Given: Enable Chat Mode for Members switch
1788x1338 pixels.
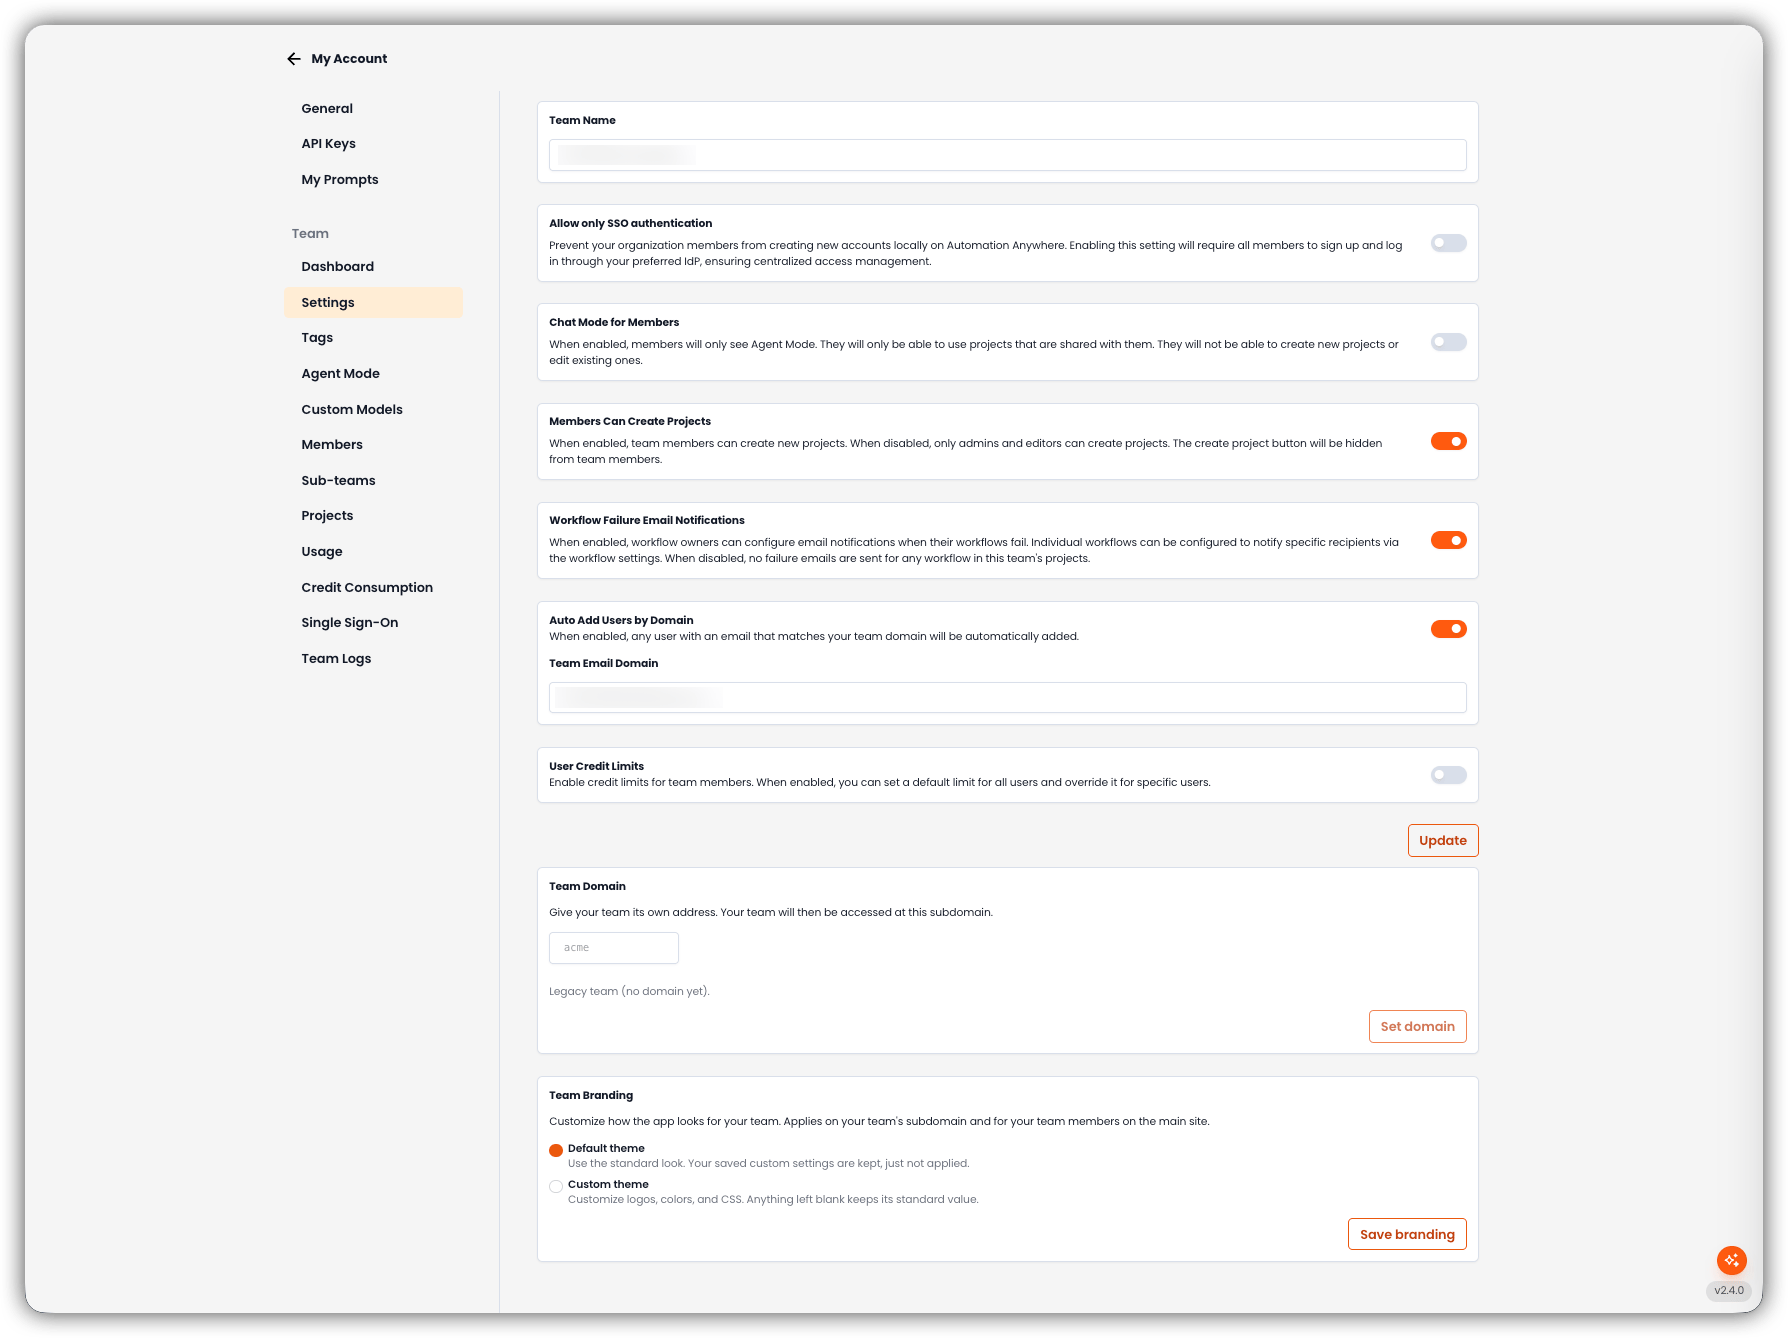Looking at the screenshot, I should tap(1448, 342).
